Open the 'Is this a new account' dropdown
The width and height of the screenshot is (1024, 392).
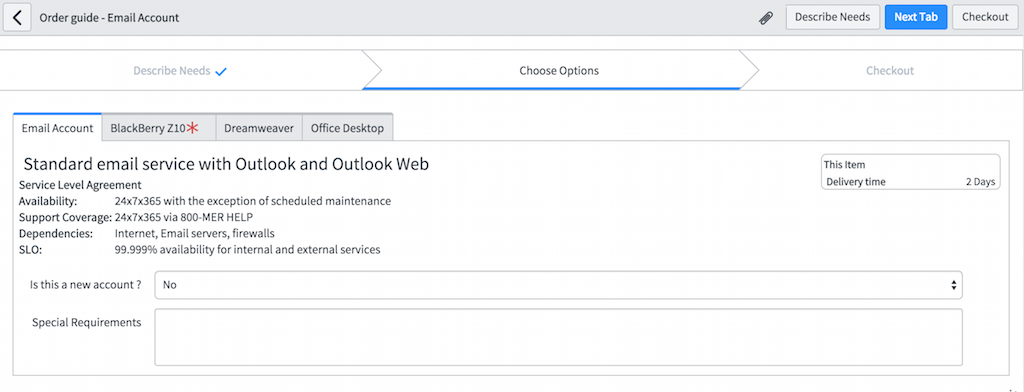(x=558, y=285)
